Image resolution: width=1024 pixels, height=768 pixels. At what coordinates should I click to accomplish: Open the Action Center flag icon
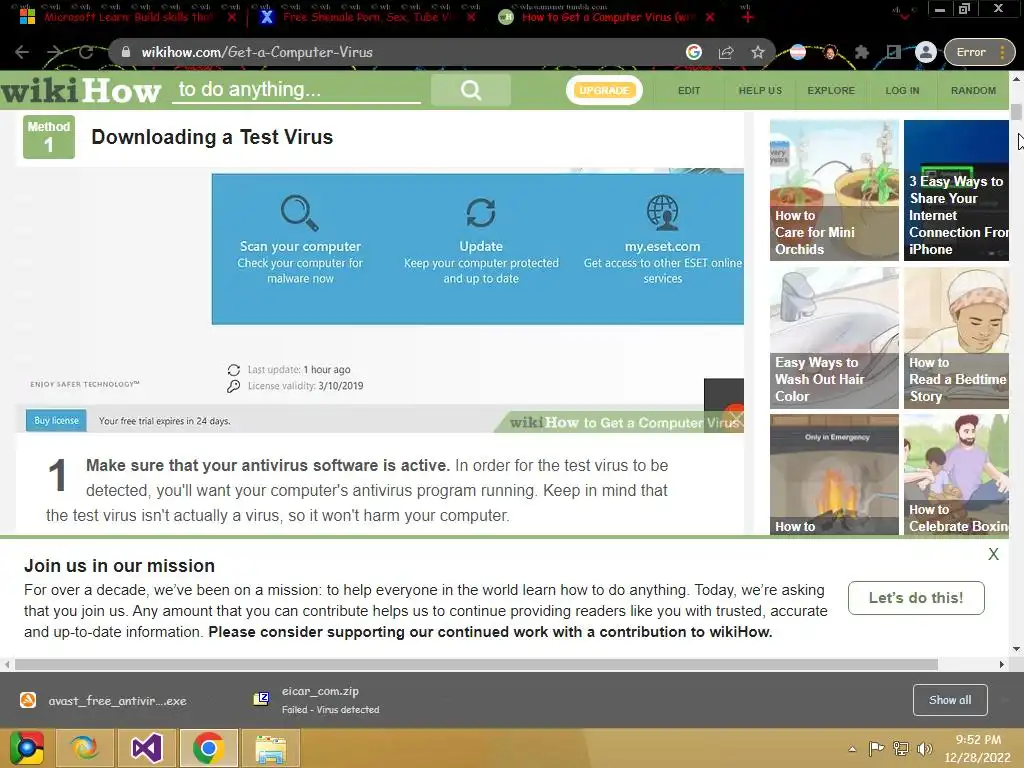pos(876,749)
